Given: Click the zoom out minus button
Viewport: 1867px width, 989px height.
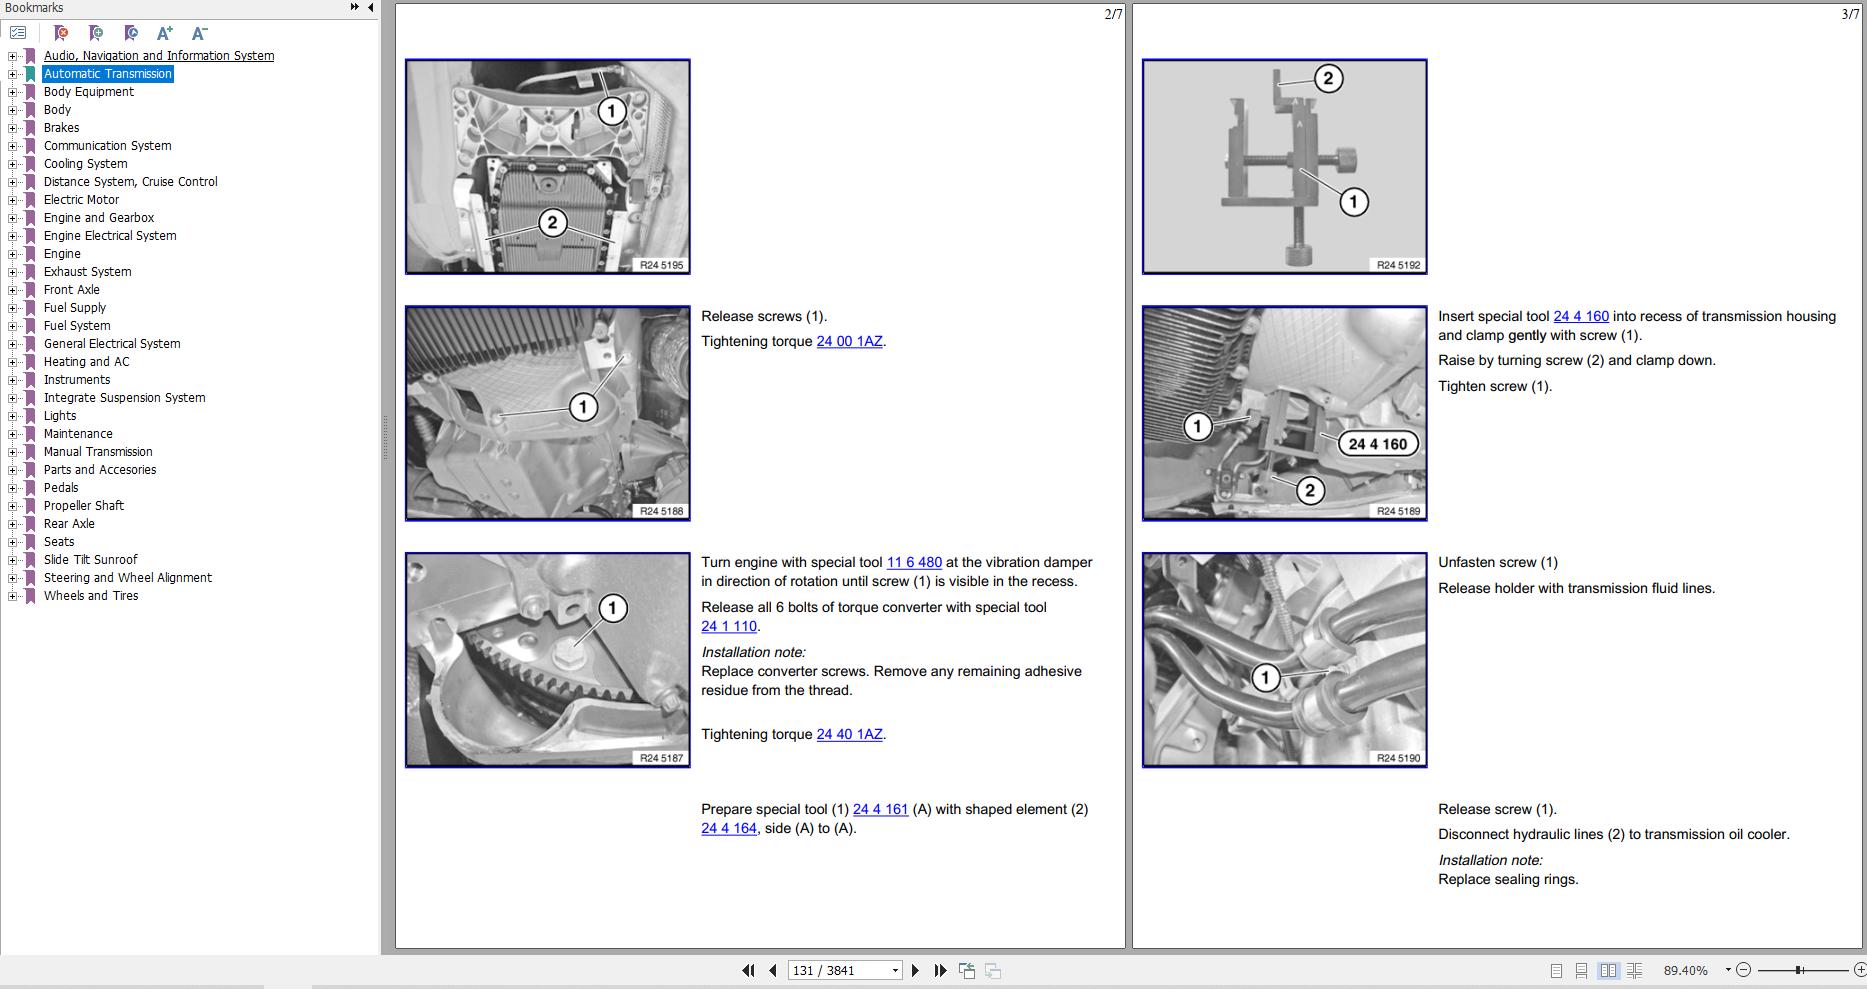Looking at the screenshot, I should click(x=1744, y=970).
